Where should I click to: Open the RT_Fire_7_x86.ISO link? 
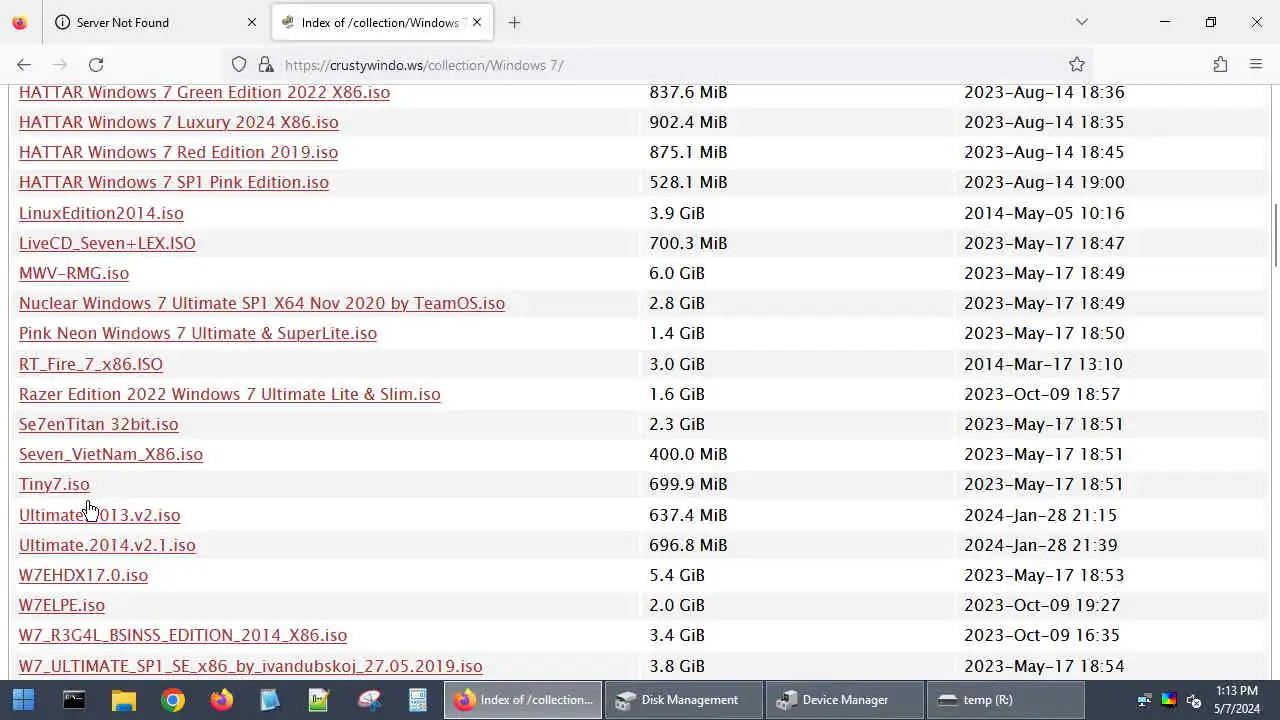click(91, 364)
